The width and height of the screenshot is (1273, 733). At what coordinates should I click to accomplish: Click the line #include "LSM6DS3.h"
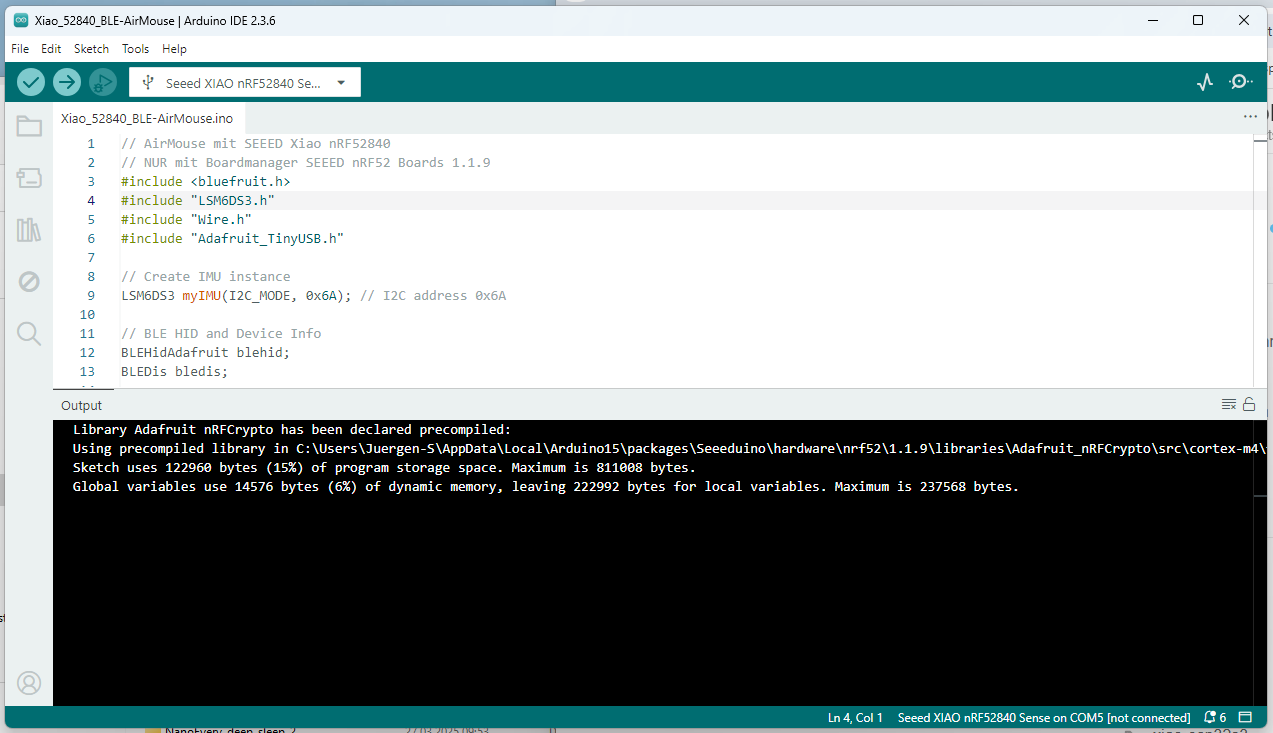198,201
